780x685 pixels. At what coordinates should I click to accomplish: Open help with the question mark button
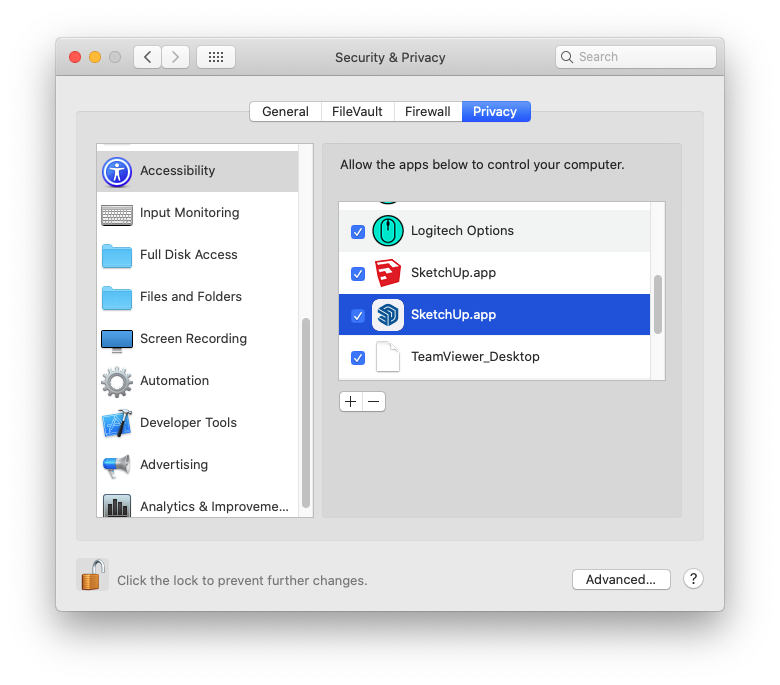[693, 579]
